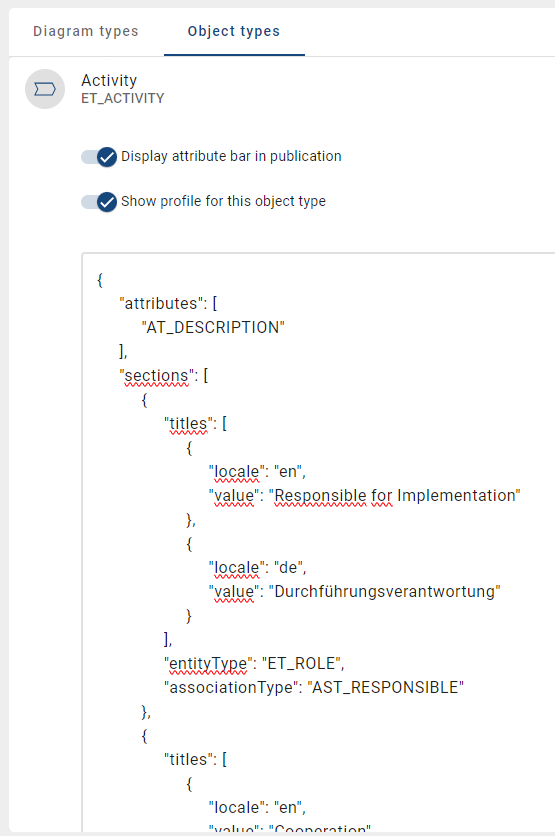Click the ET_ACTIVITY identifier text
This screenshot has height=836, width=555.
[123, 99]
